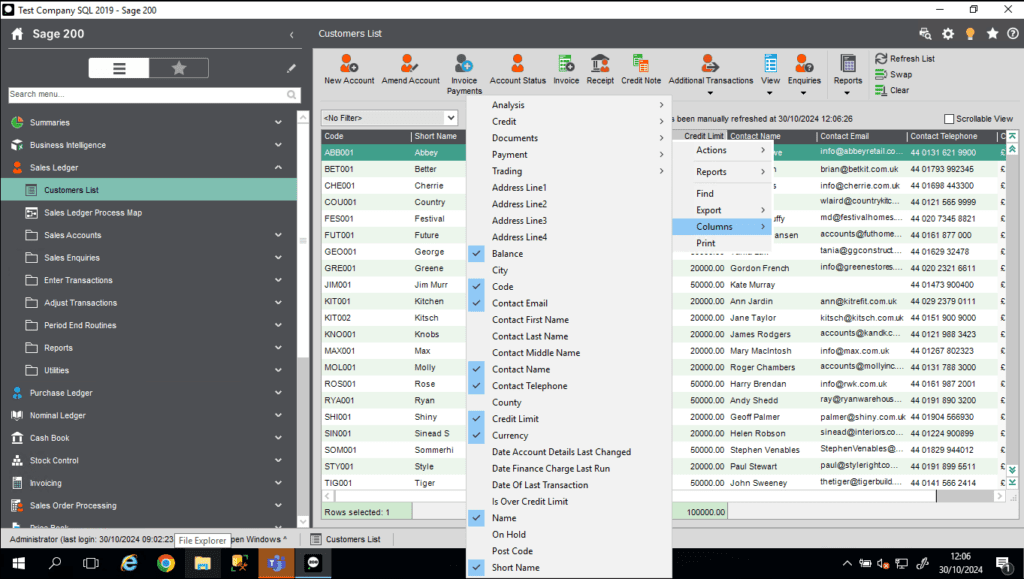The height and width of the screenshot is (579, 1024).
Task: Click in the Search menu field
Action: click(145, 95)
